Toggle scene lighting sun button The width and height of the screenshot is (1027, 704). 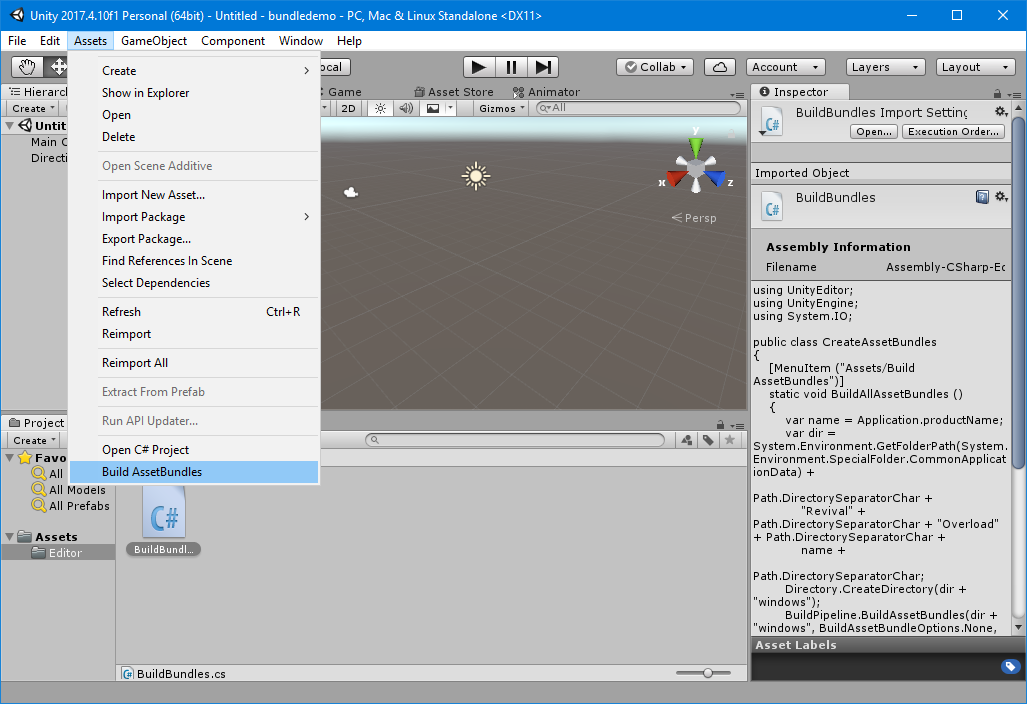[x=381, y=108]
